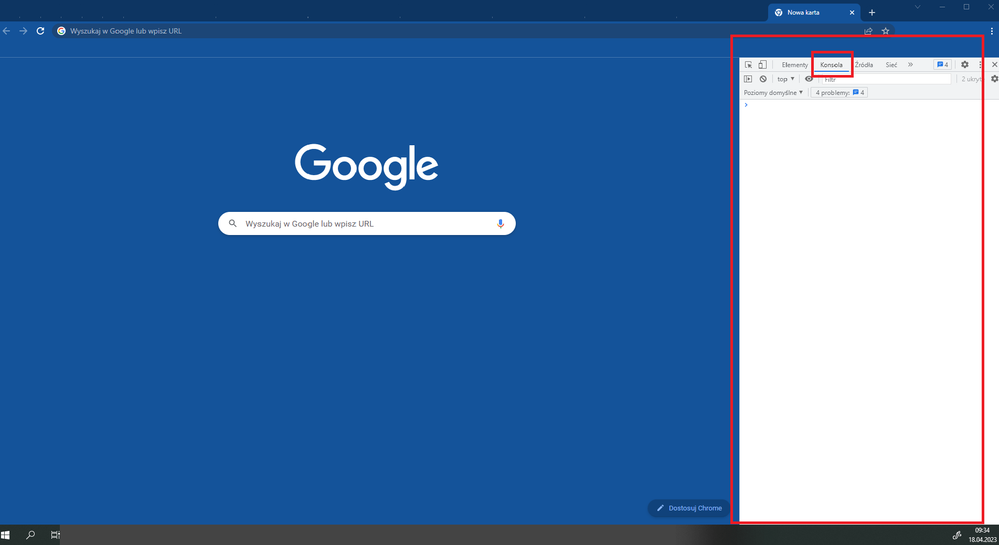The height and width of the screenshot is (545, 999).
Task: Show the console sidebar panel icon
Action: [x=748, y=79]
